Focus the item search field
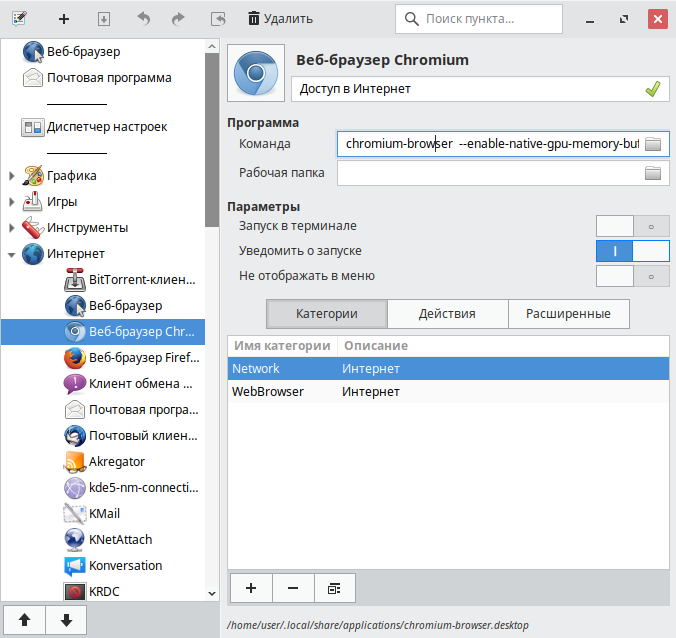 pyautogui.click(x=479, y=19)
